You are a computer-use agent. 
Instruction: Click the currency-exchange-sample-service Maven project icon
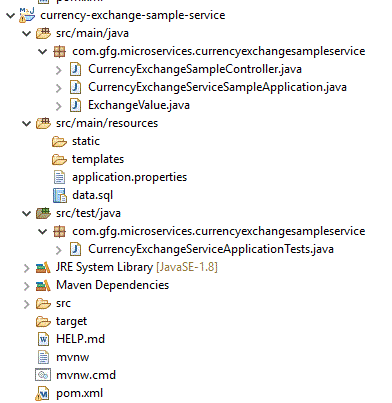point(27,15)
